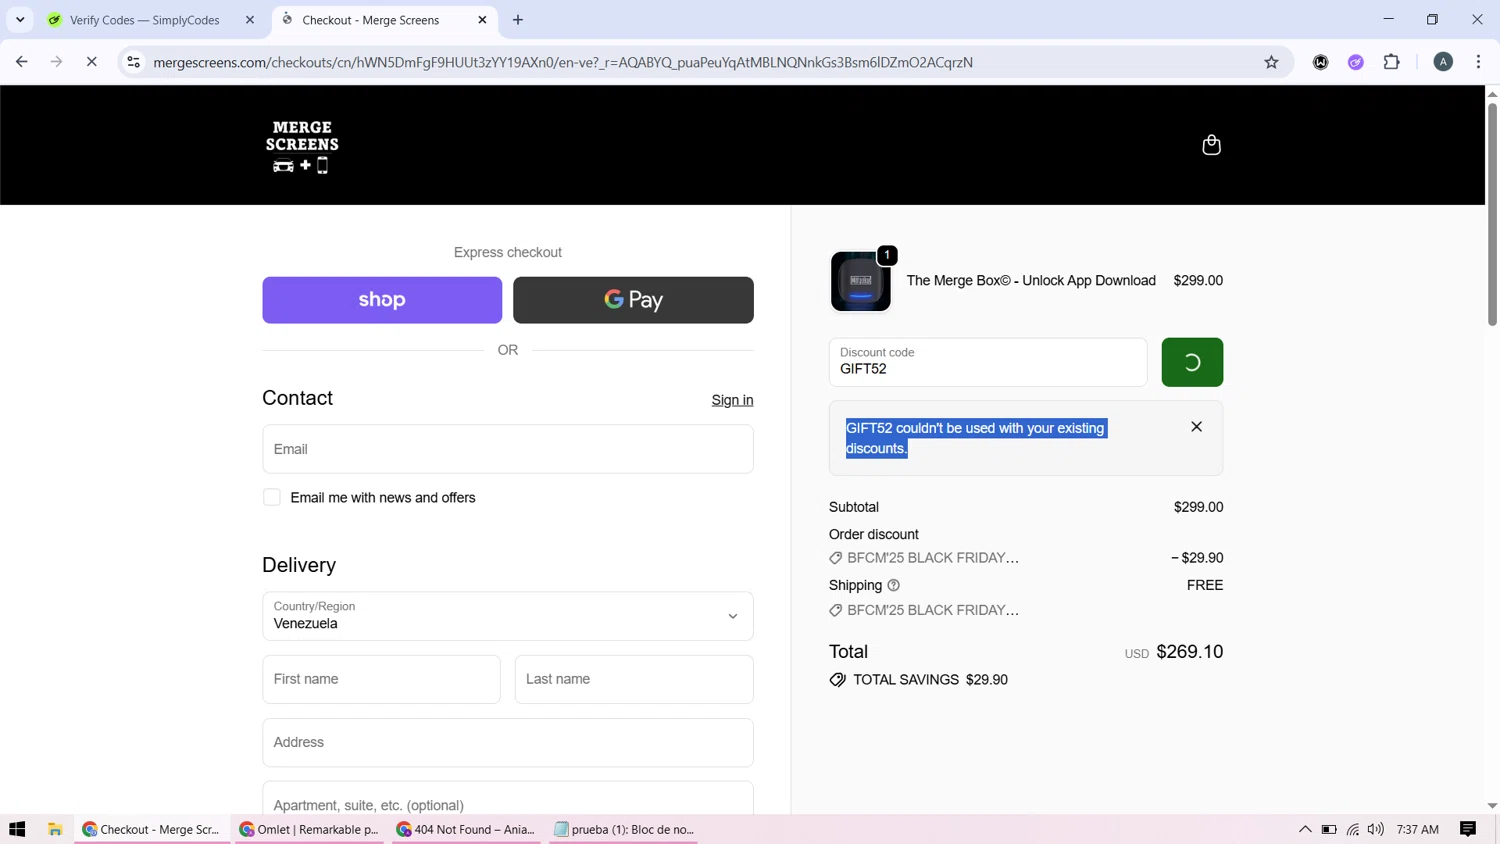This screenshot has height=844, width=1500.
Task: Open the purple browser extension icon
Action: tap(1356, 62)
